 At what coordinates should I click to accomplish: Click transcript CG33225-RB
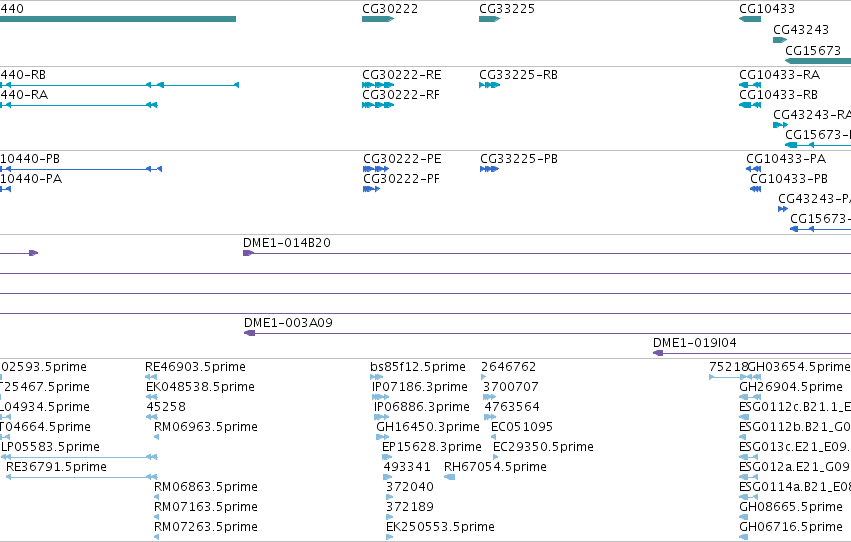pyautogui.click(x=489, y=85)
